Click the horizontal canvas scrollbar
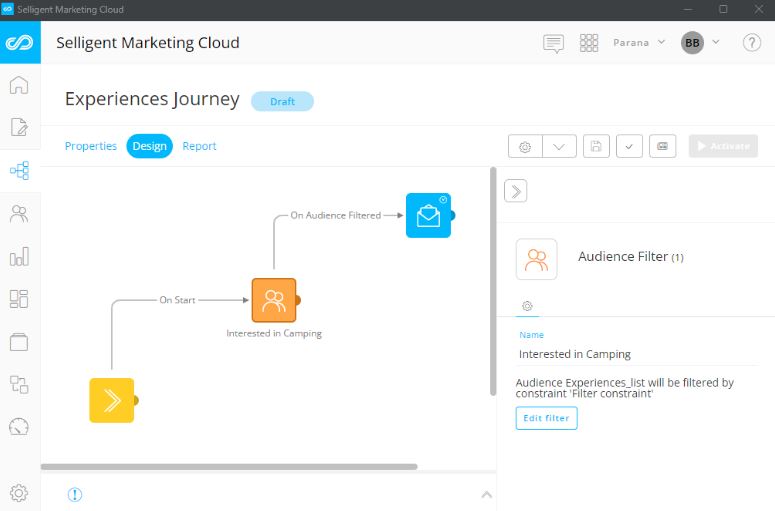Viewport: 775px width, 511px height. 229,467
